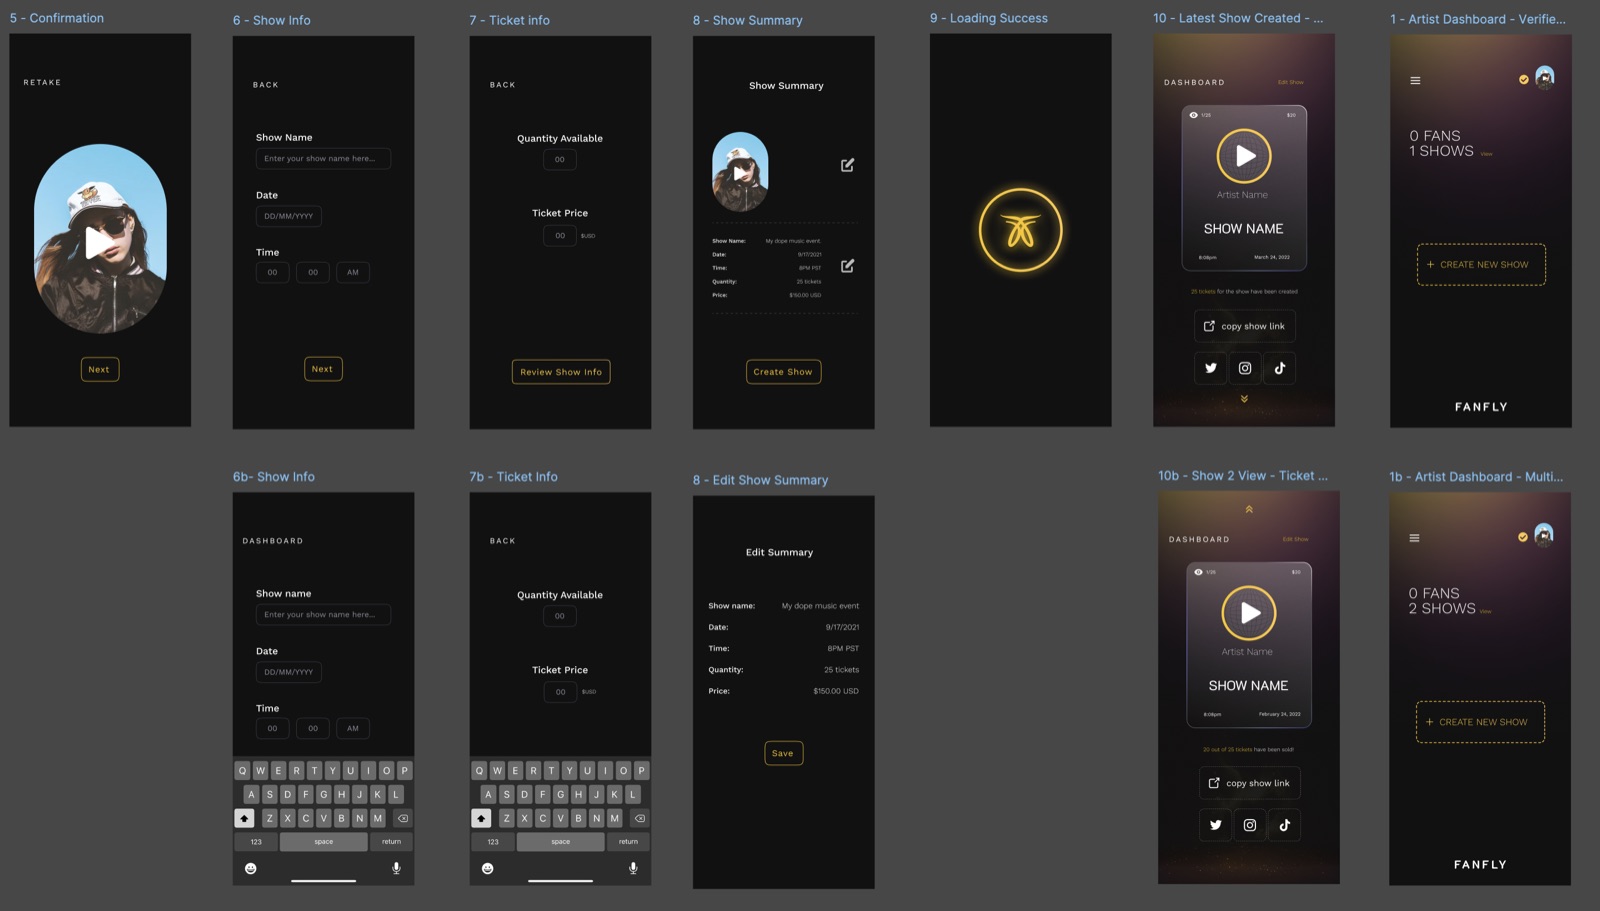This screenshot has height=911, width=1600.
Task: Click BACK in the 6 - Show Info frame
Action: click(x=265, y=85)
